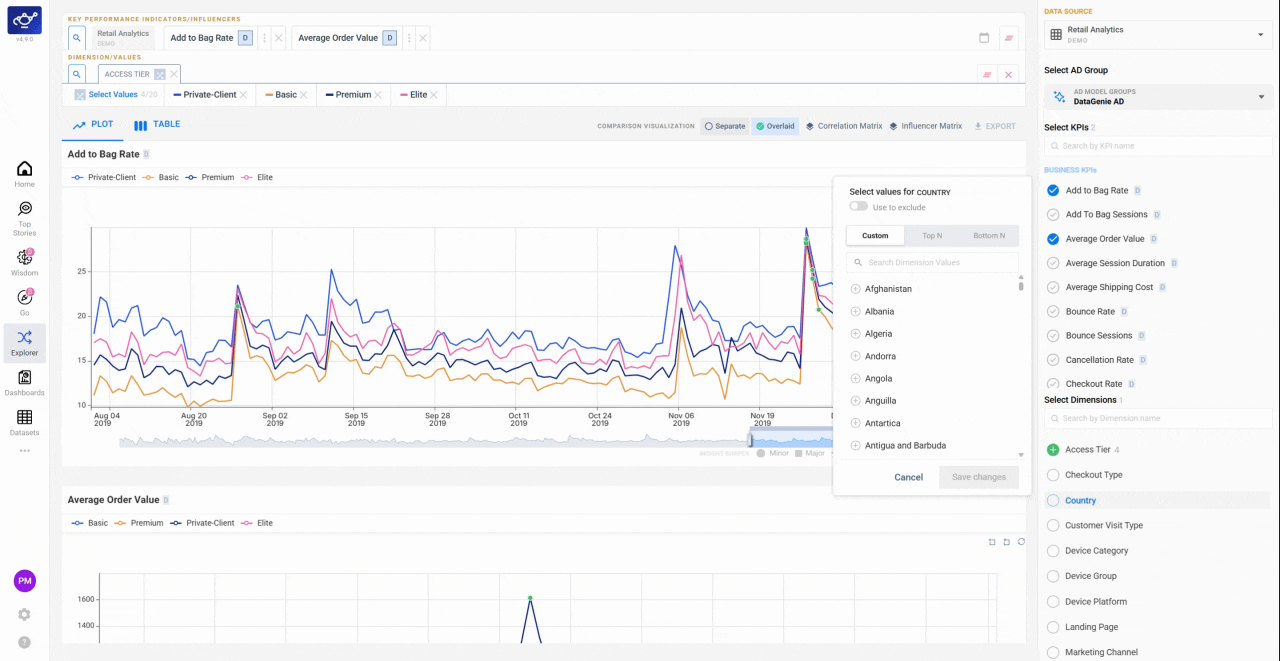Select the Top N tab
Viewport: 1280px width, 661px height.
[932, 236]
